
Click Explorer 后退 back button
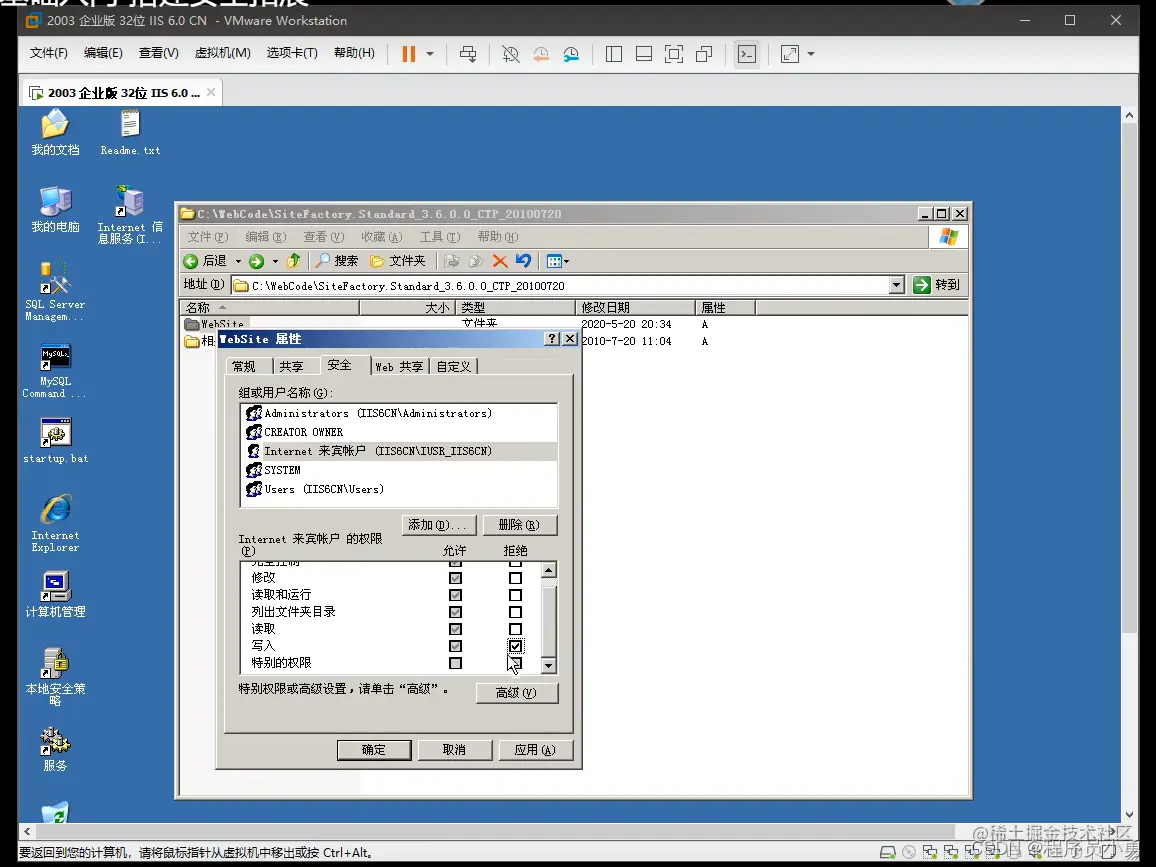[206, 261]
